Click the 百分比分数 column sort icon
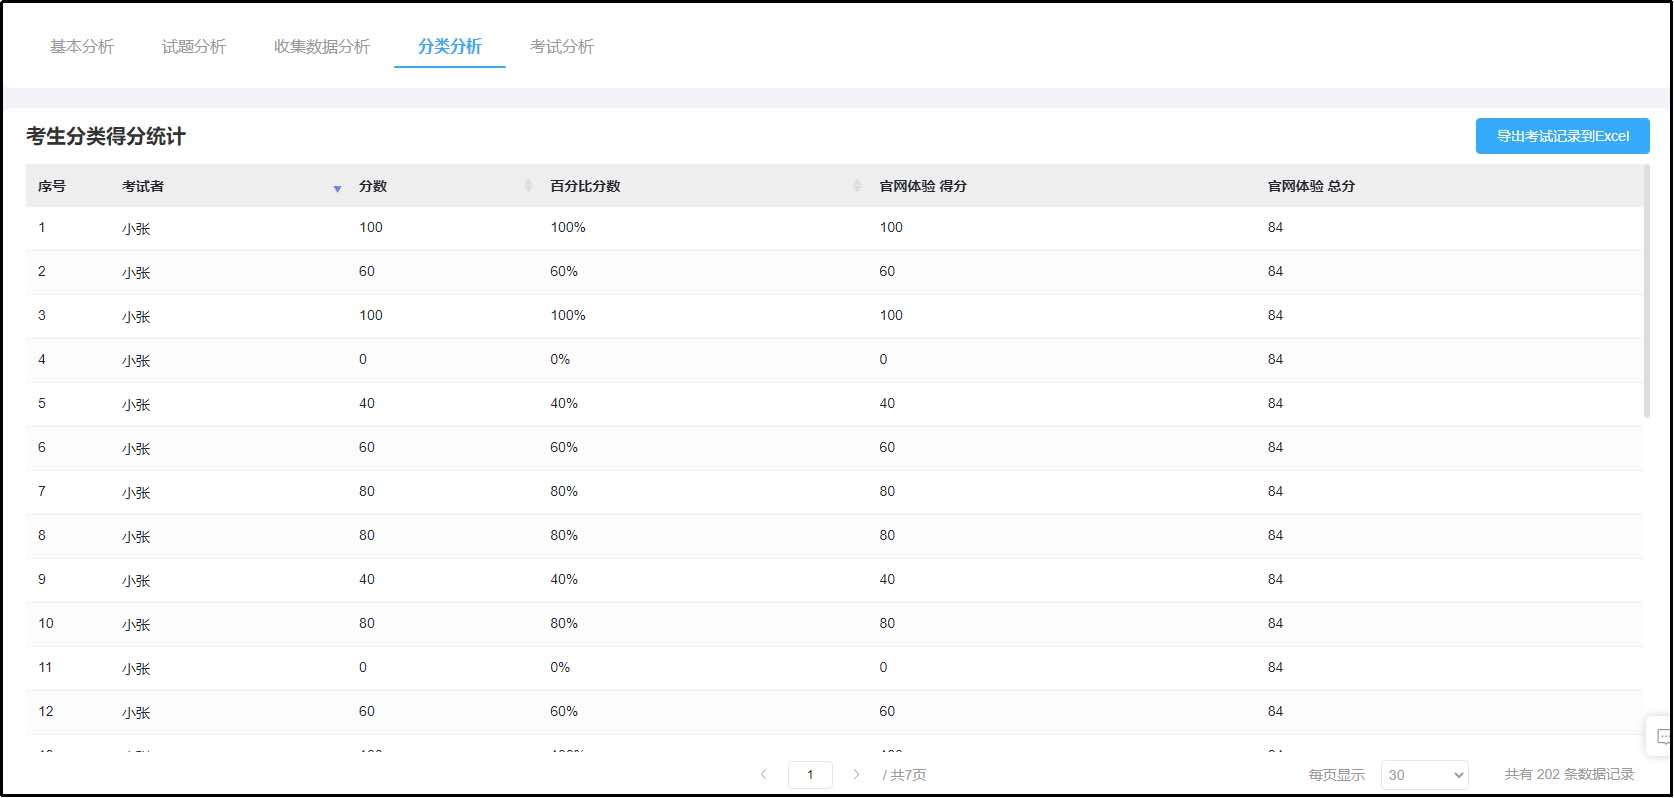 [x=857, y=186]
